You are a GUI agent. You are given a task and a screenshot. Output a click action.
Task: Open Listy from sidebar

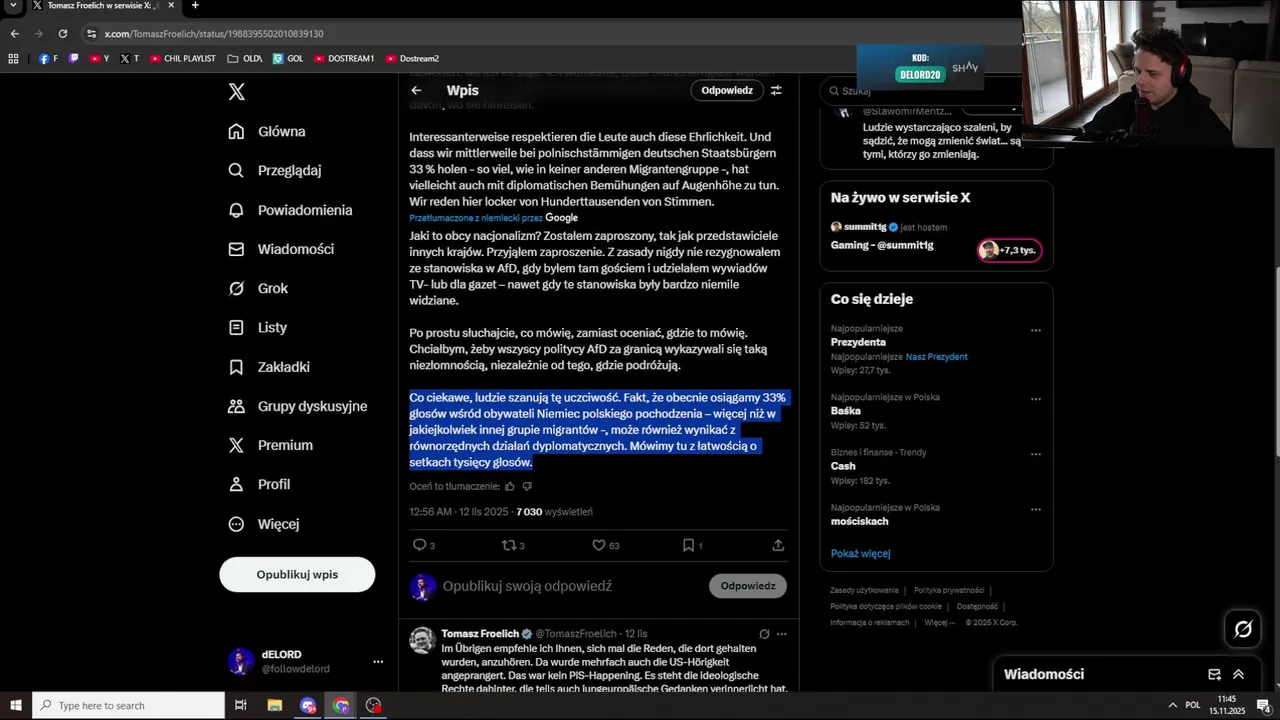(257, 327)
